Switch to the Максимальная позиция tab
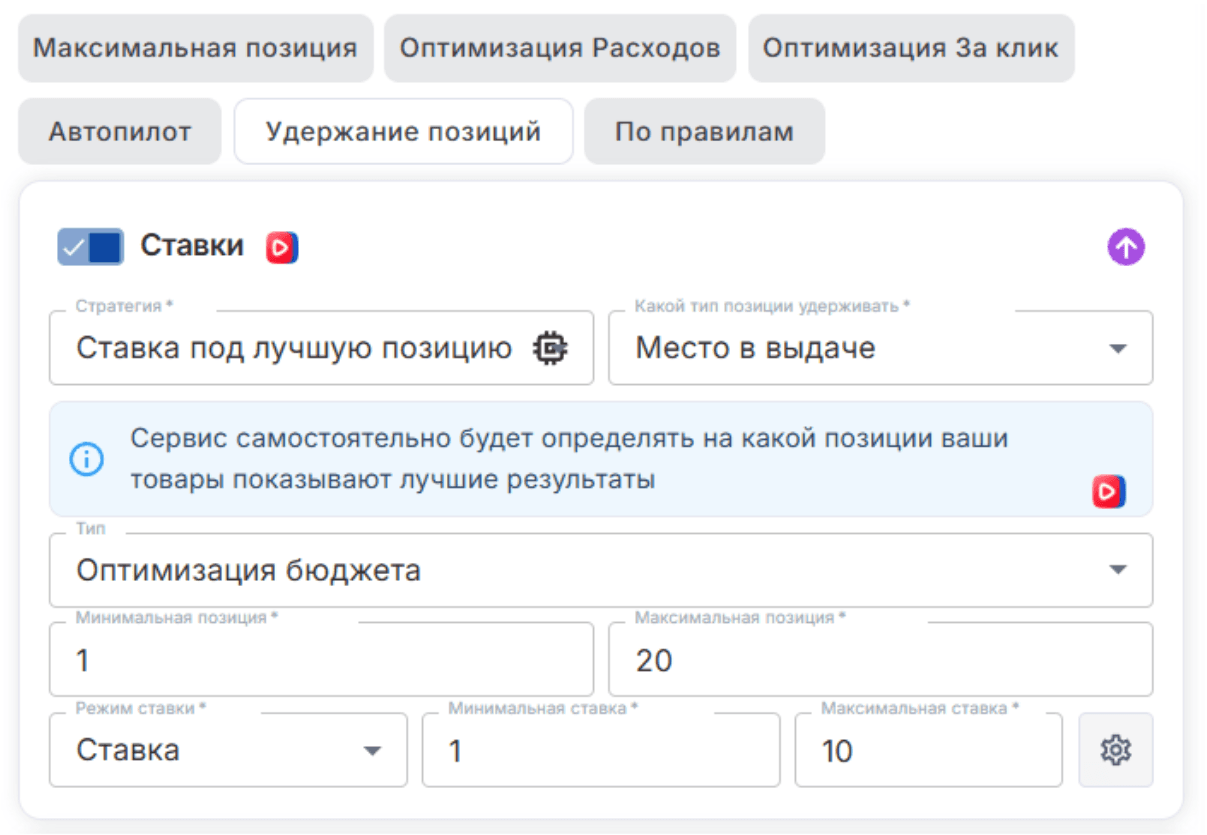Image resolution: width=1207 pixels, height=835 pixels. point(195,48)
